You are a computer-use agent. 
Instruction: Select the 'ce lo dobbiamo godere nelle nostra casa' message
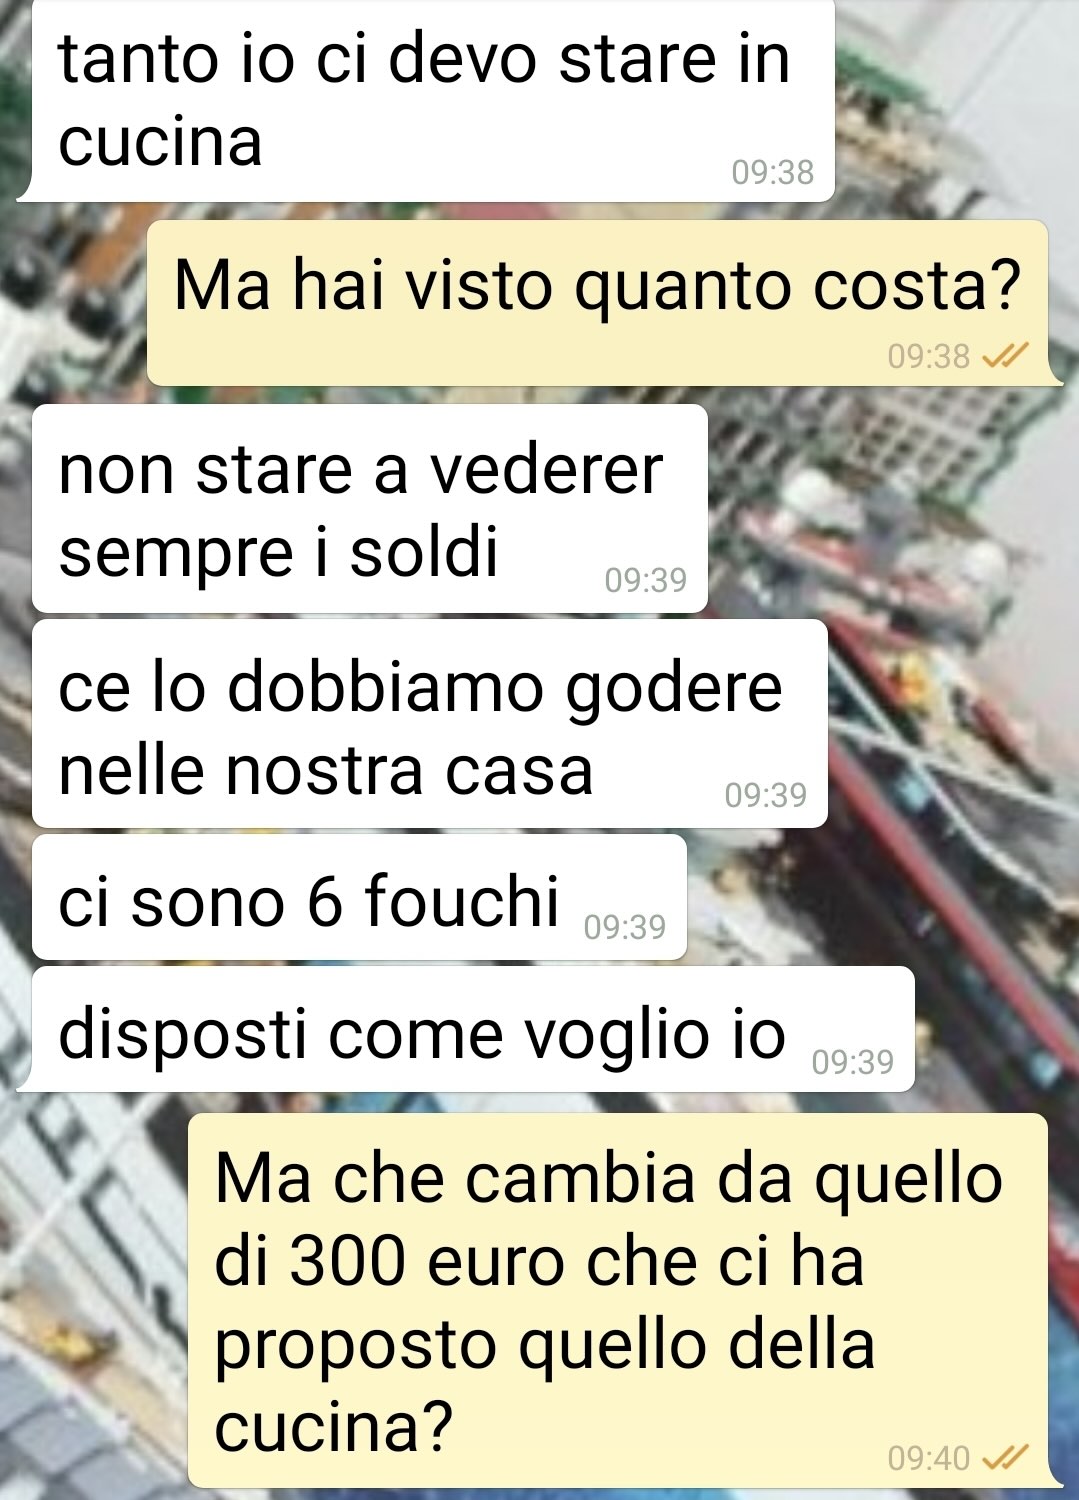430,724
